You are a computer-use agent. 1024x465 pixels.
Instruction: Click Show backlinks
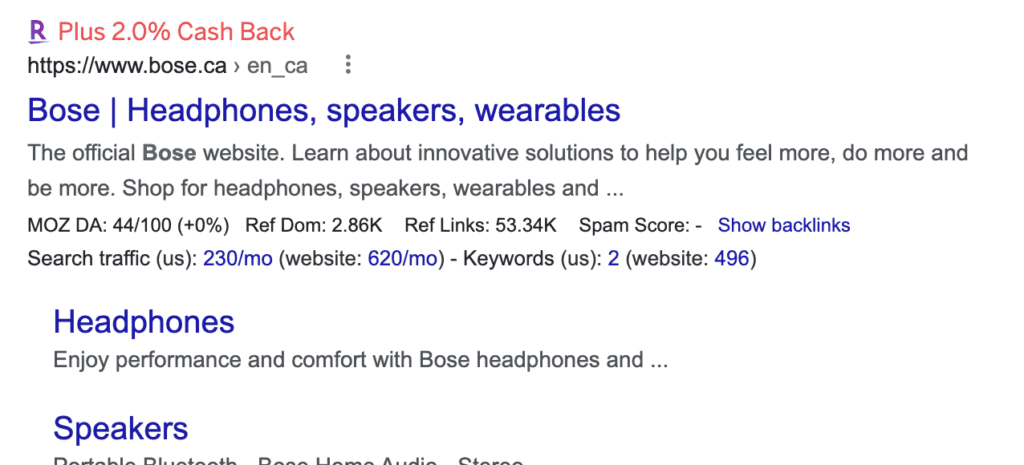coord(783,225)
